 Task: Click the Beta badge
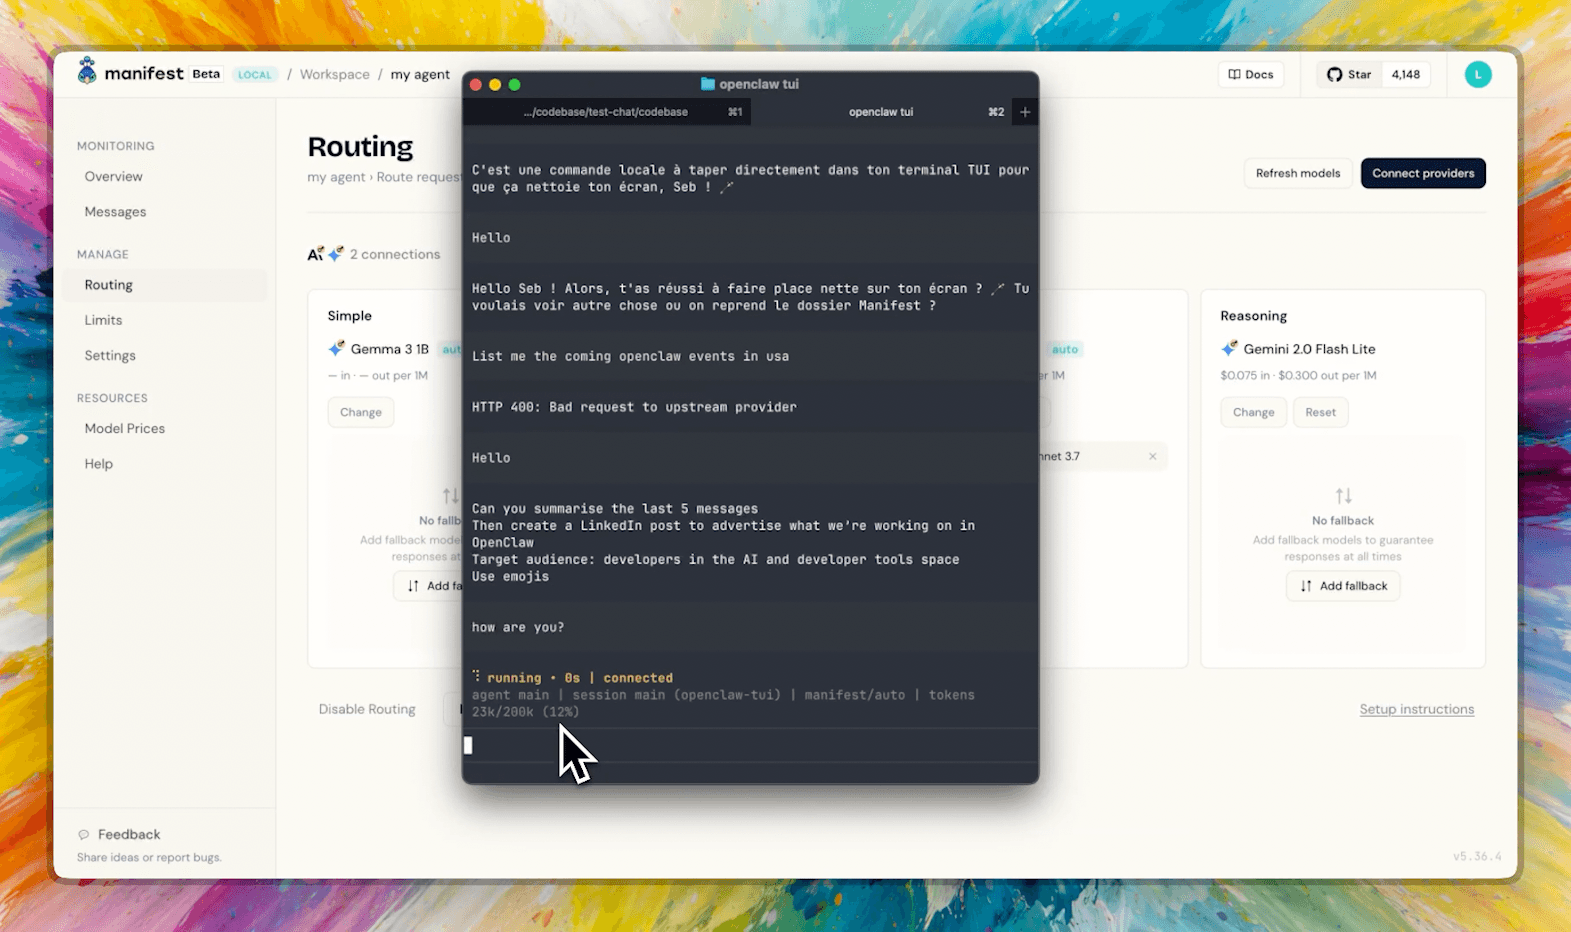[x=206, y=74]
